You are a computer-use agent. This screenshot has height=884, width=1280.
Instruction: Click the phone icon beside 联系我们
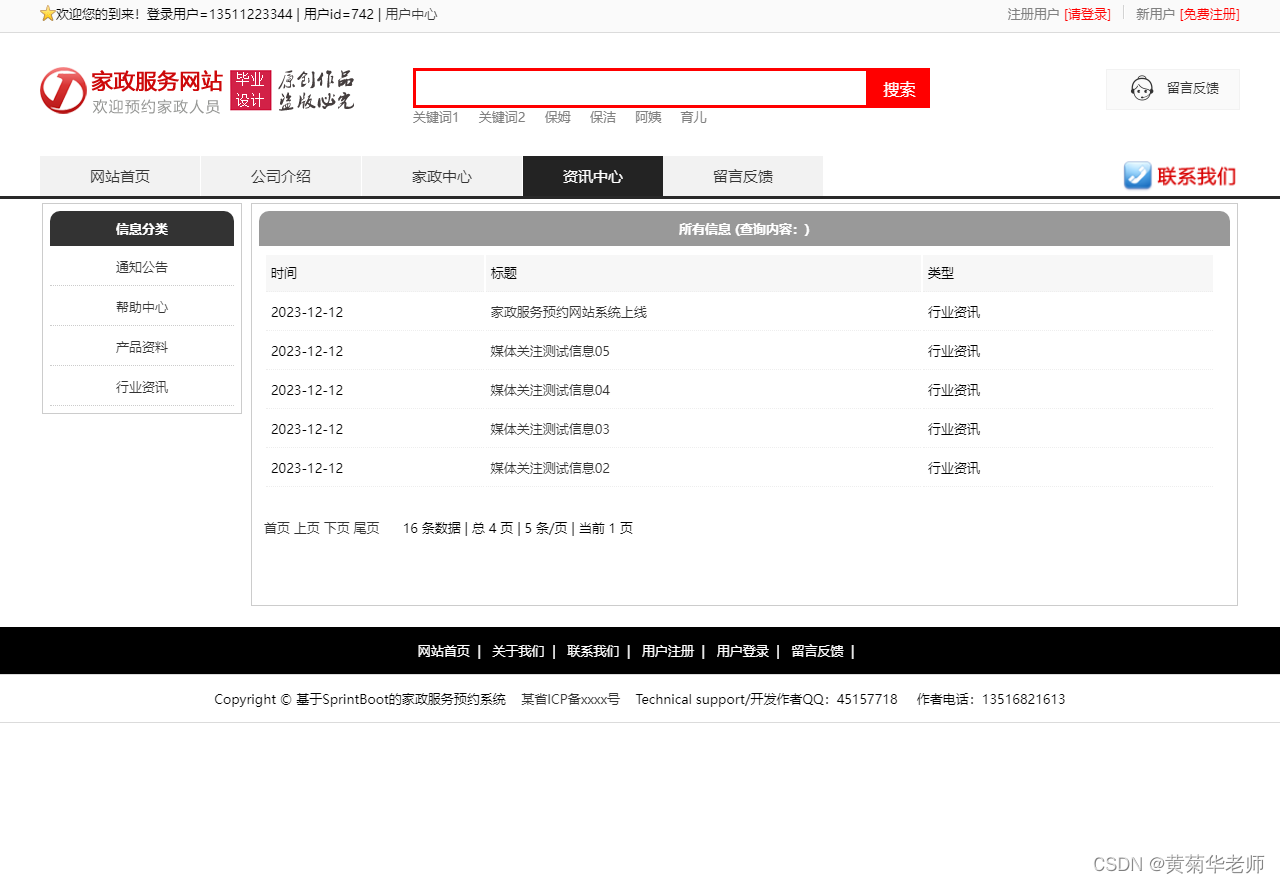pos(1138,176)
